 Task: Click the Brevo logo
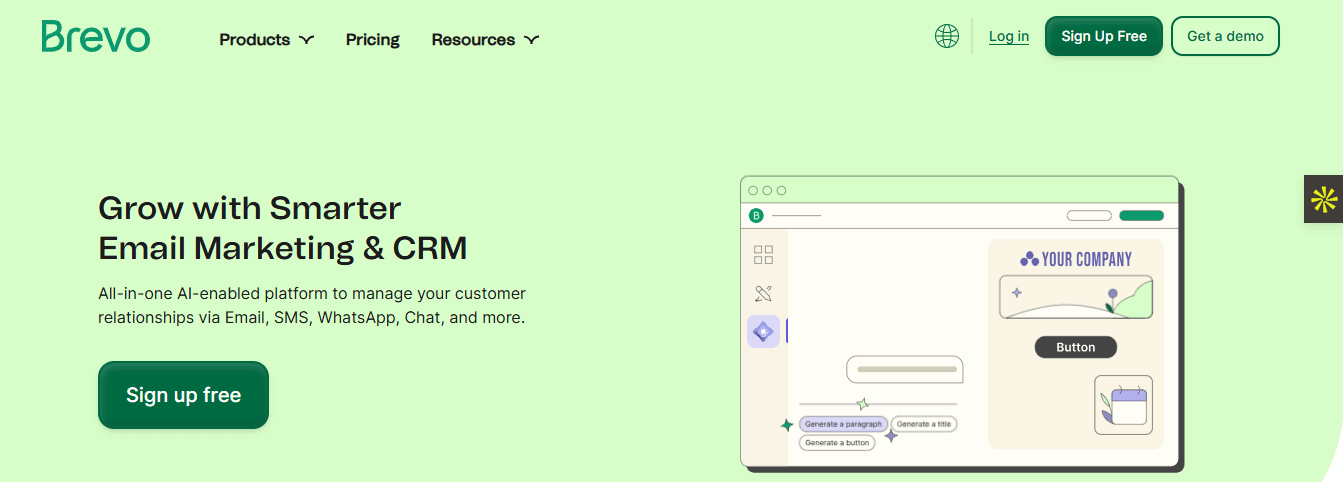pyautogui.click(x=96, y=37)
